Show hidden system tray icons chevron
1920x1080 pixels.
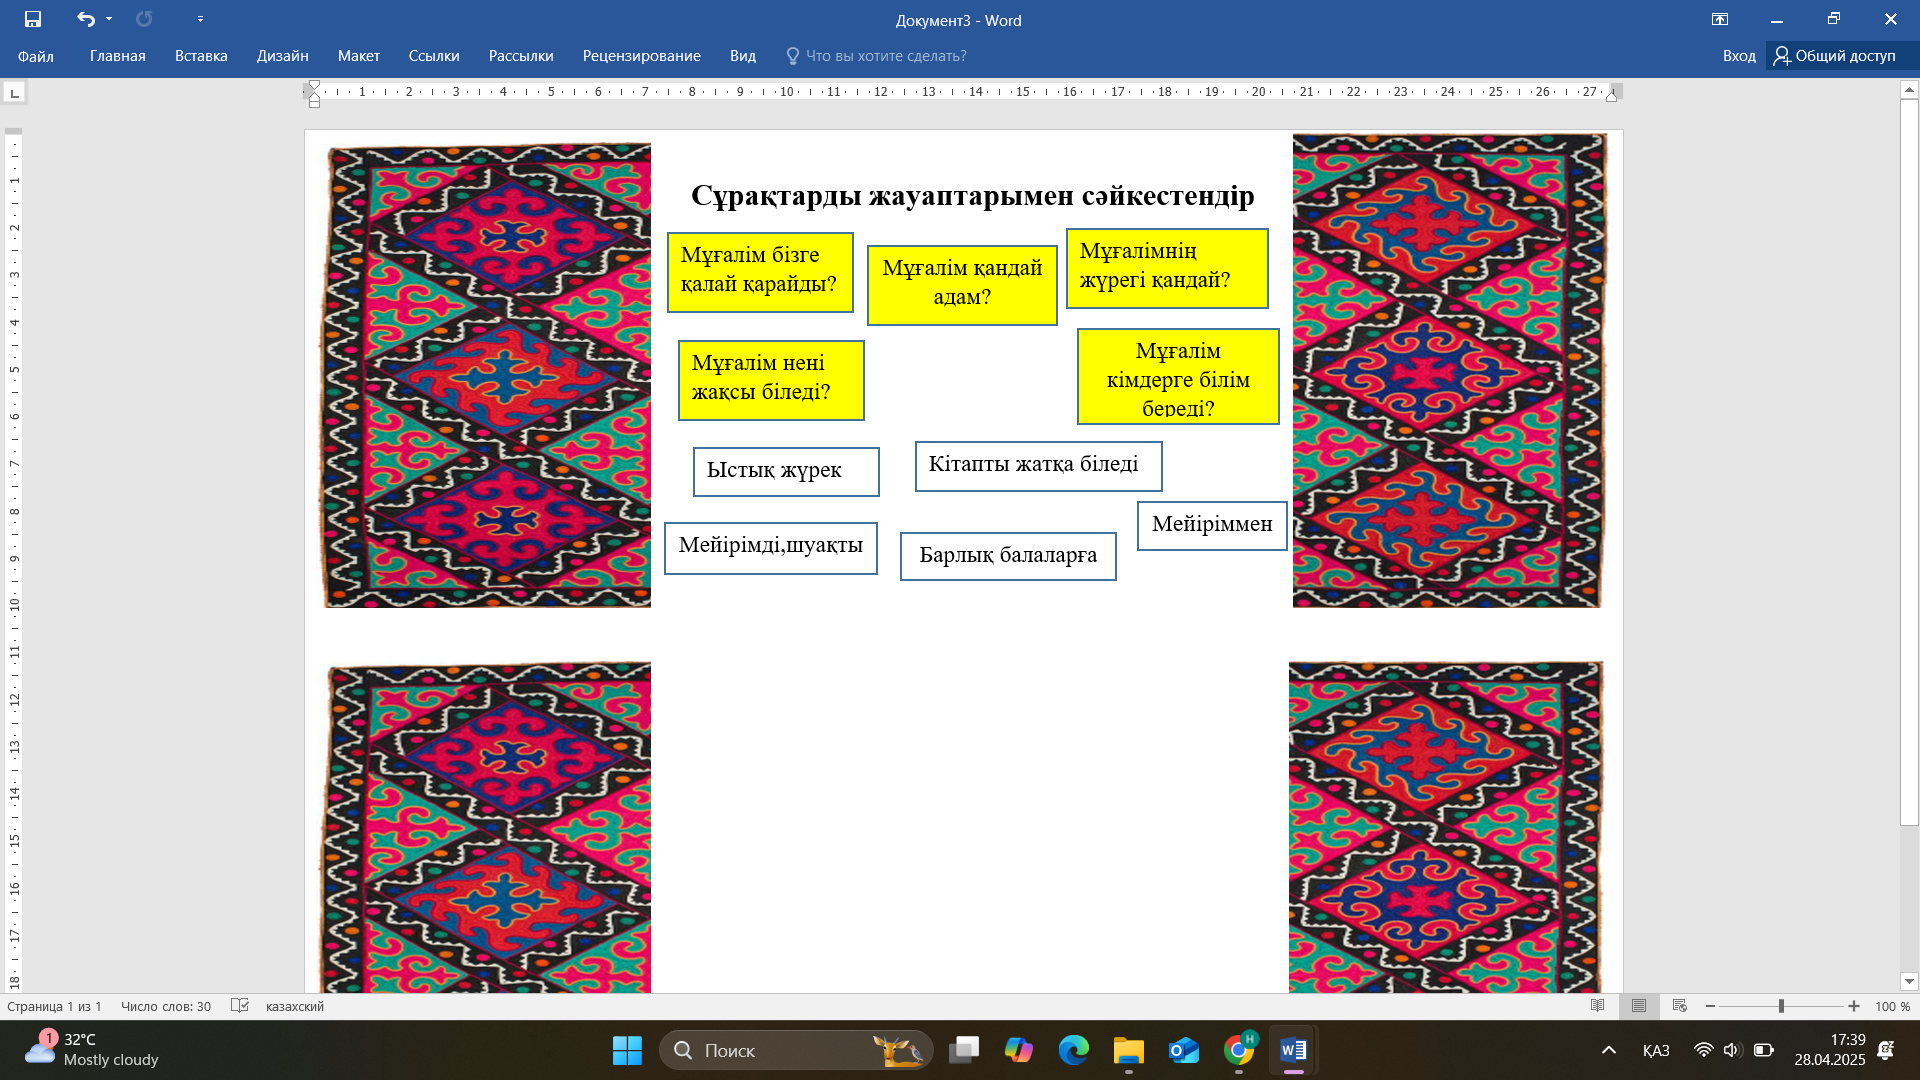[x=1609, y=1050]
